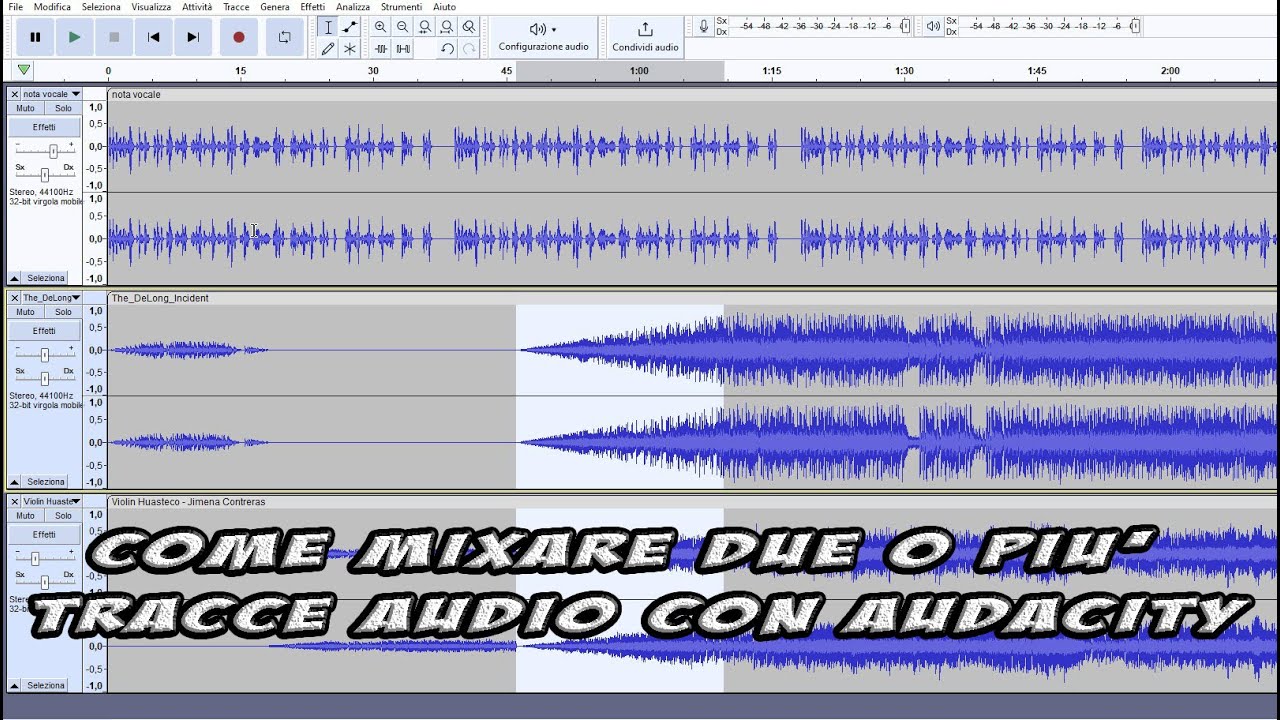Viewport: 1280px width, 720px height.
Task: Open the Effetti menu
Action: (312, 7)
